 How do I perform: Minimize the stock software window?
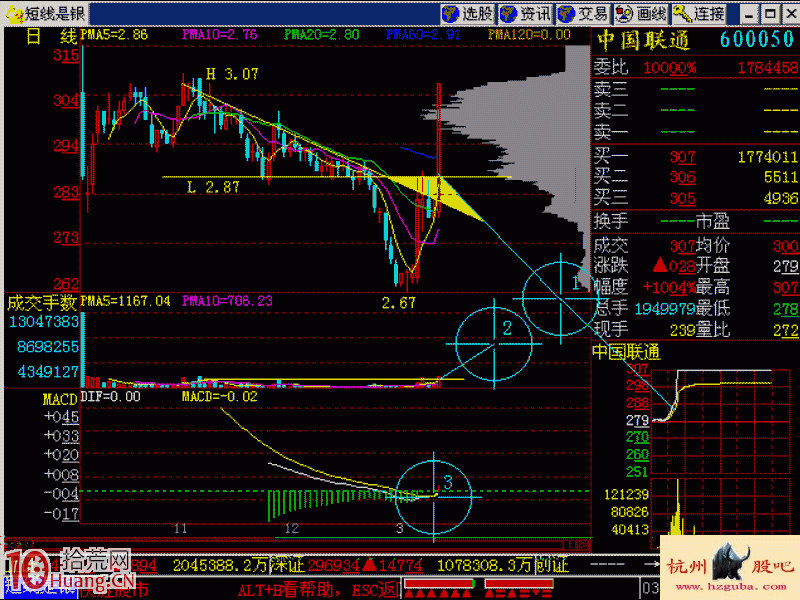pyautogui.click(x=749, y=14)
